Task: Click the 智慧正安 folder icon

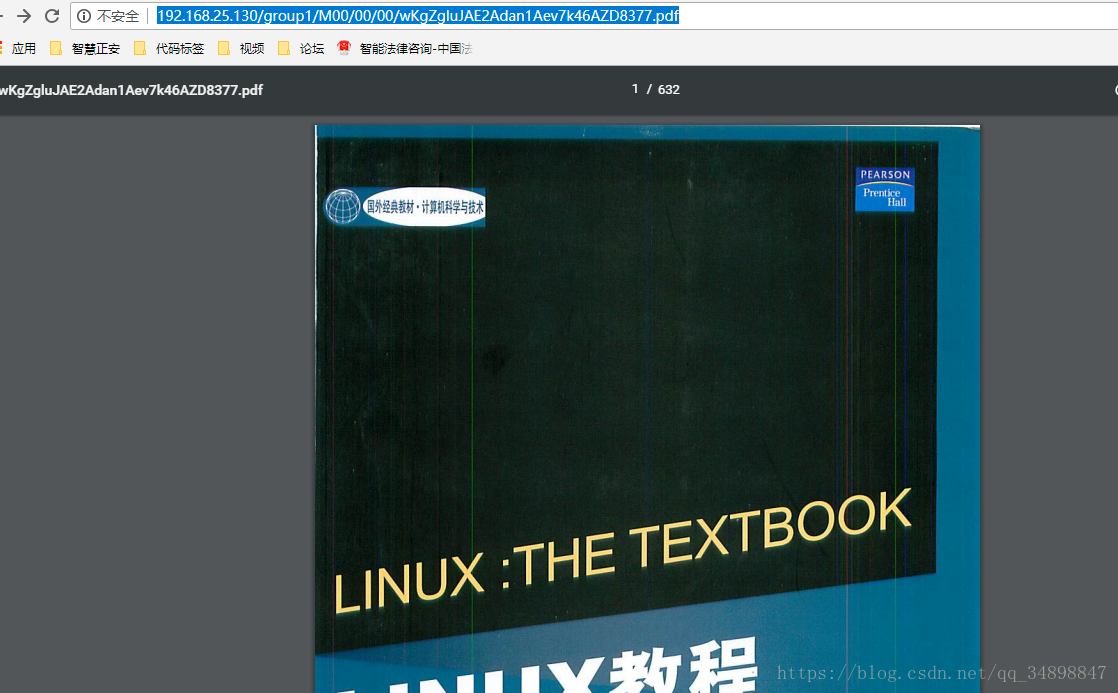Action: [x=56, y=48]
